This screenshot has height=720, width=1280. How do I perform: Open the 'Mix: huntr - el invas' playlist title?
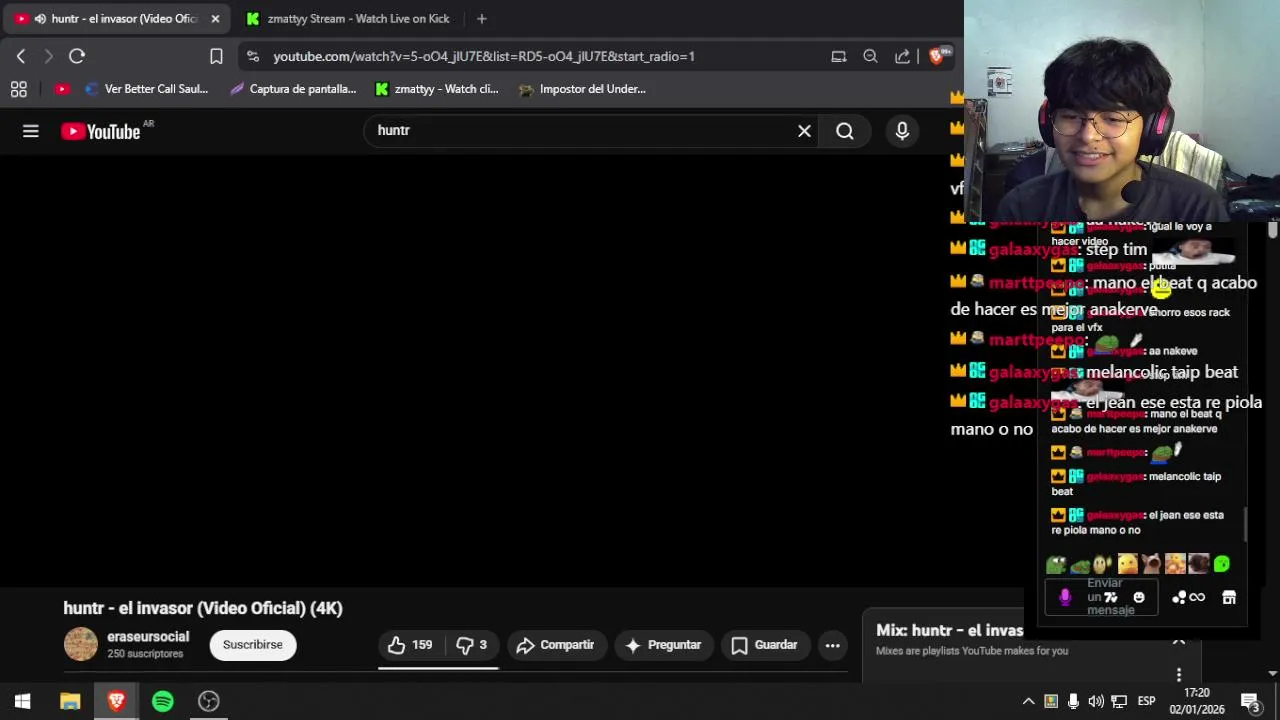[949, 631]
